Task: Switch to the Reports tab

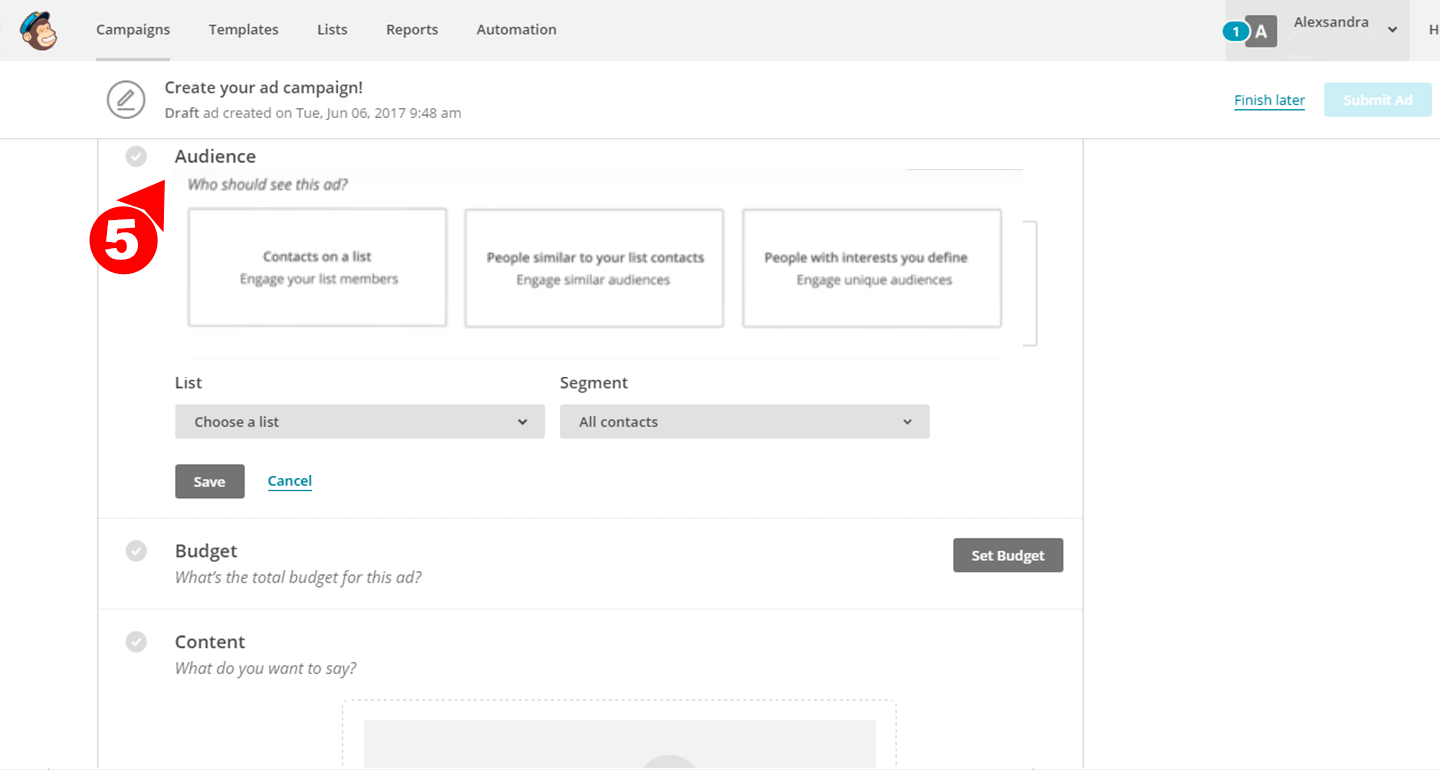Action: (412, 30)
